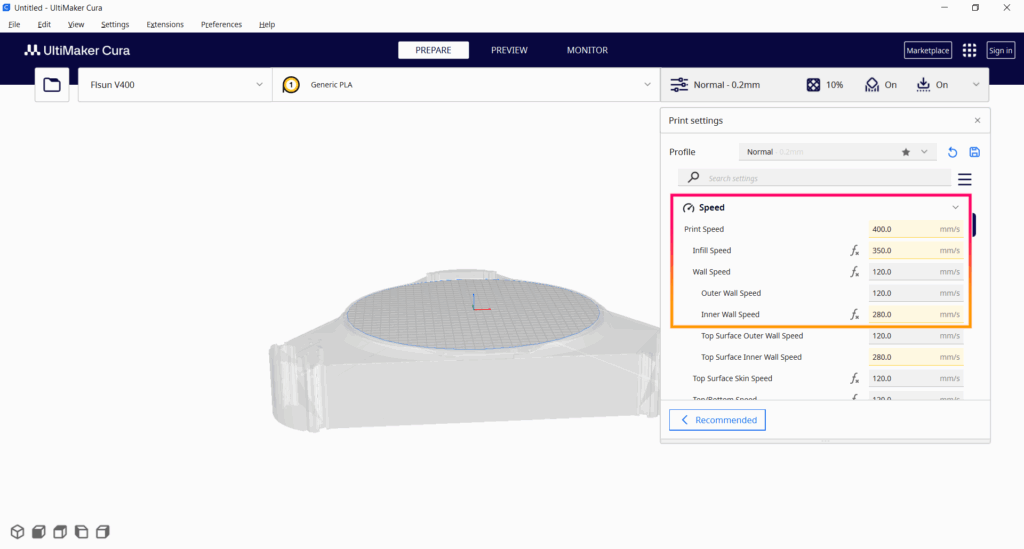Click the 'Outer Wall Speed' label

pos(731,293)
